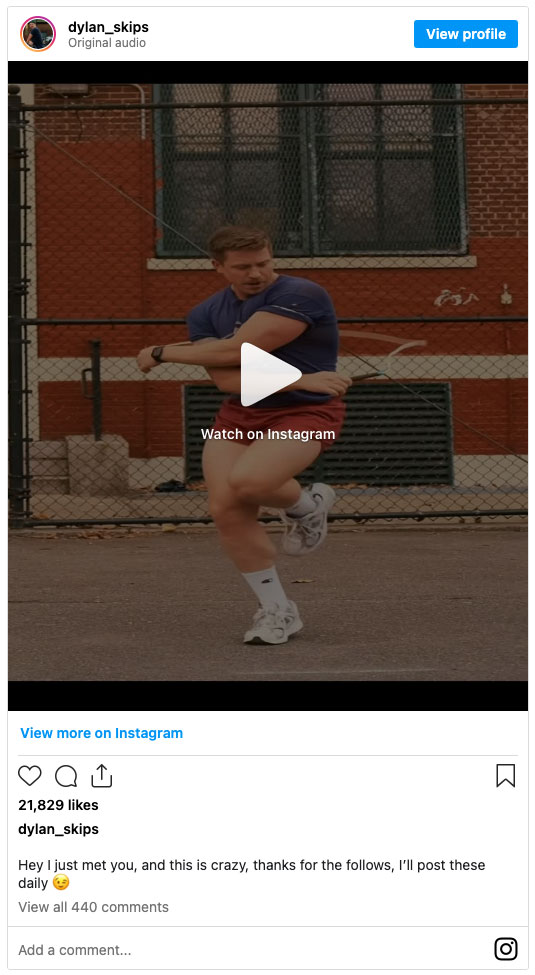
Task: Open dylan_skips profile picture avatar
Action: click(x=38, y=34)
